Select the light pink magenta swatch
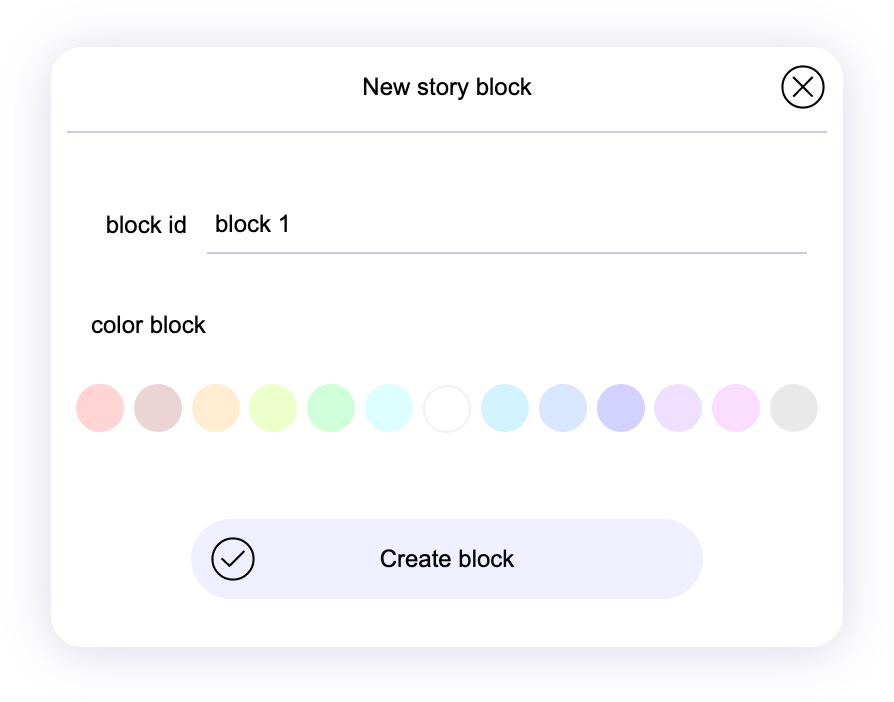 736,408
